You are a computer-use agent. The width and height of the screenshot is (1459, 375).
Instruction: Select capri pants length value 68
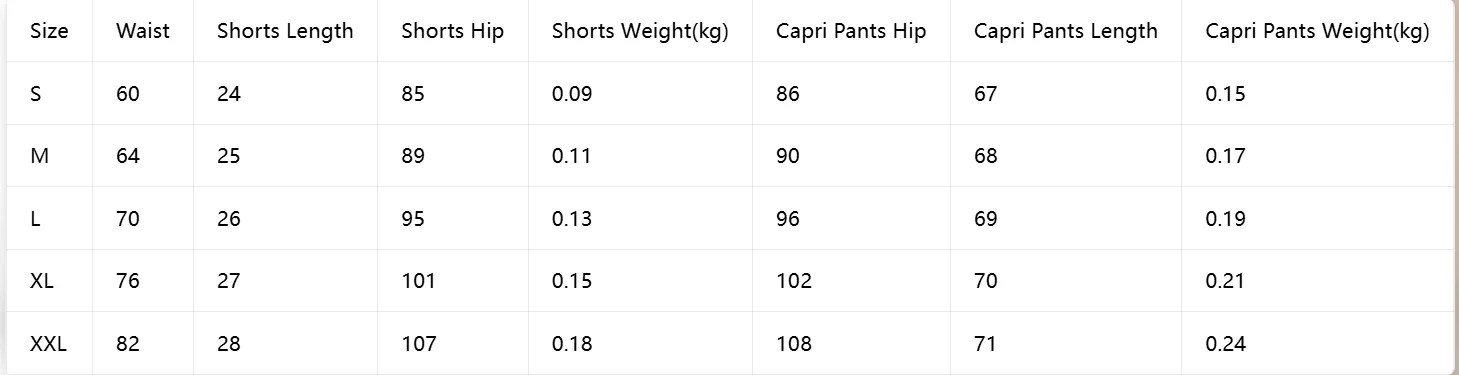point(986,156)
